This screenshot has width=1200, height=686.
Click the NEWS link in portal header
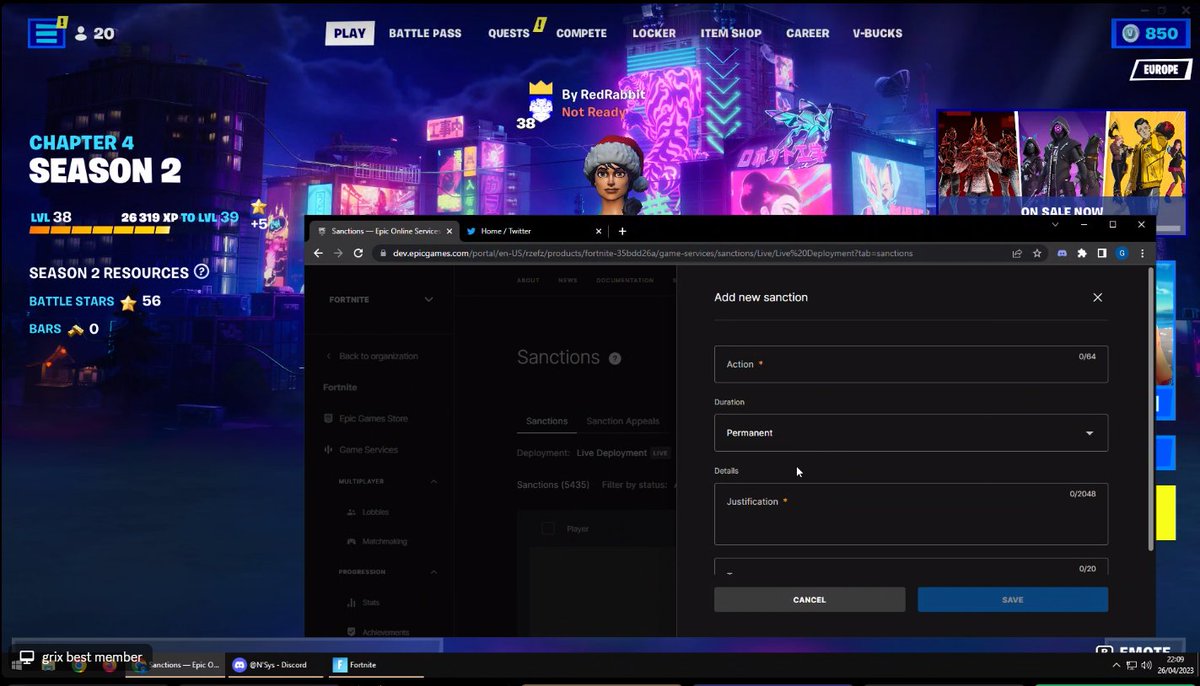(567, 280)
